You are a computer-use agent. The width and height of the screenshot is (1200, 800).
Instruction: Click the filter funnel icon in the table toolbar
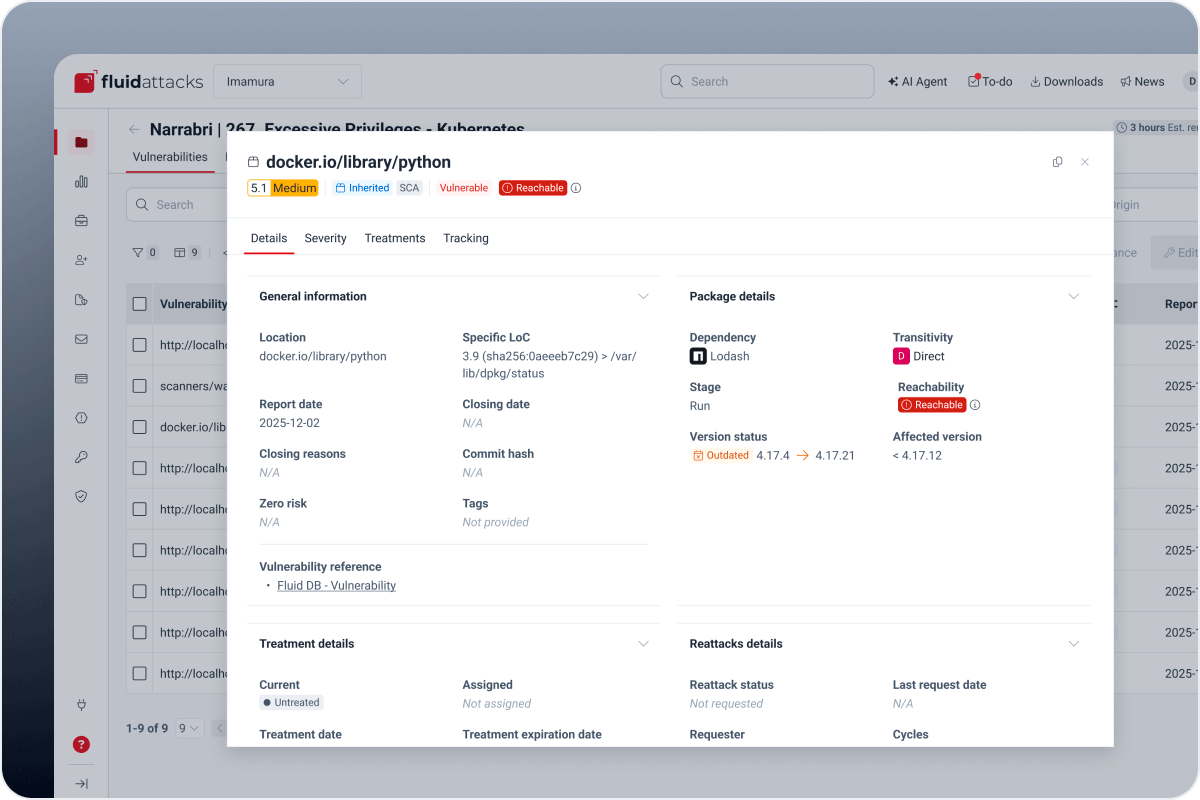(138, 253)
